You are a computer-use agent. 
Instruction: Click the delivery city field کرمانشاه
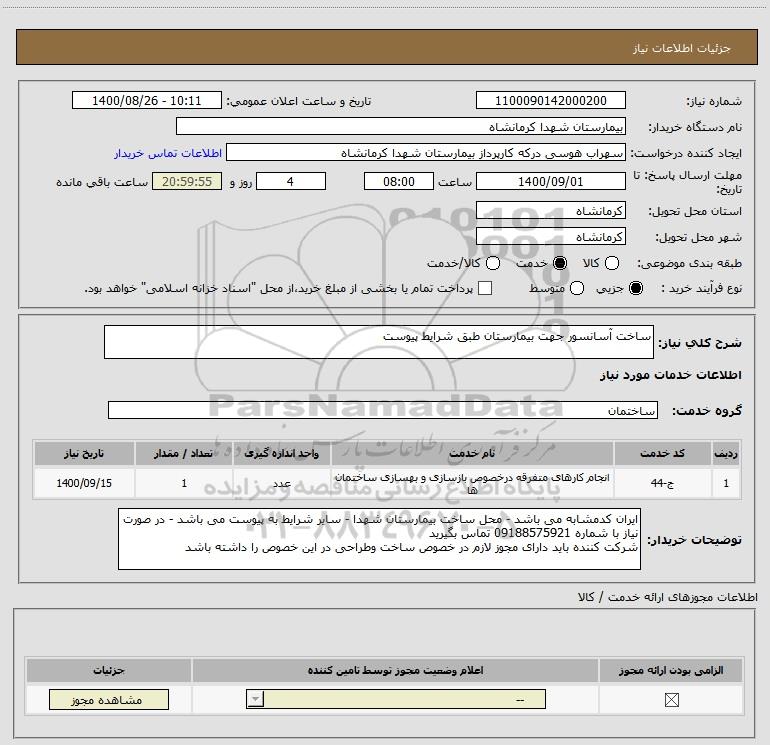pos(550,236)
